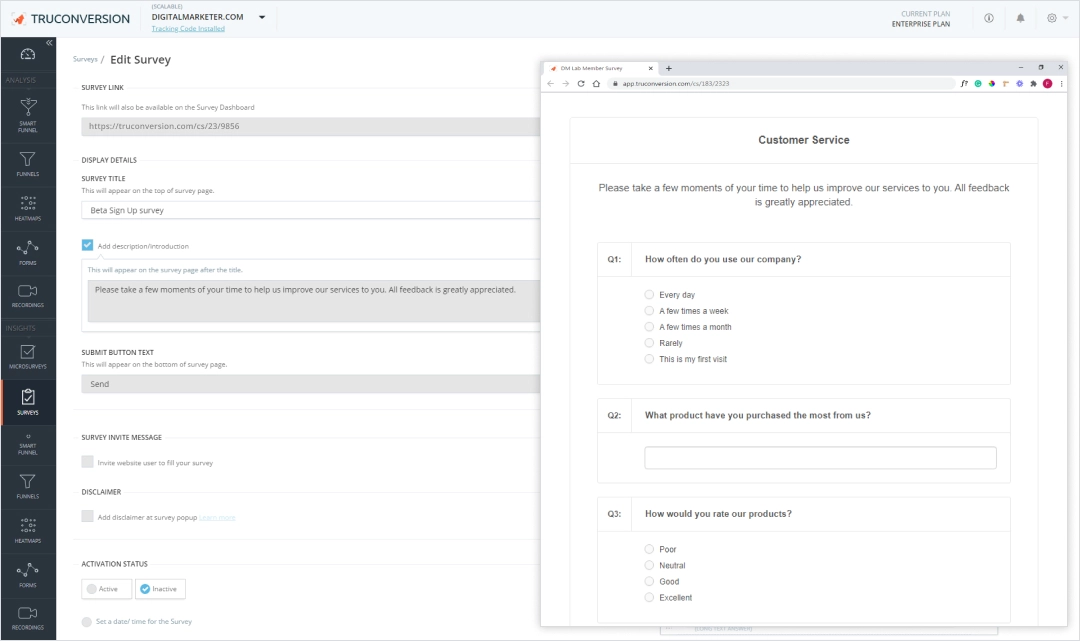Viewport: 1080px width, 641px height.
Task: Expand the DIGITALMARKETER.COM site dropdown
Action: pyautogui.click(x=262, y=17)
